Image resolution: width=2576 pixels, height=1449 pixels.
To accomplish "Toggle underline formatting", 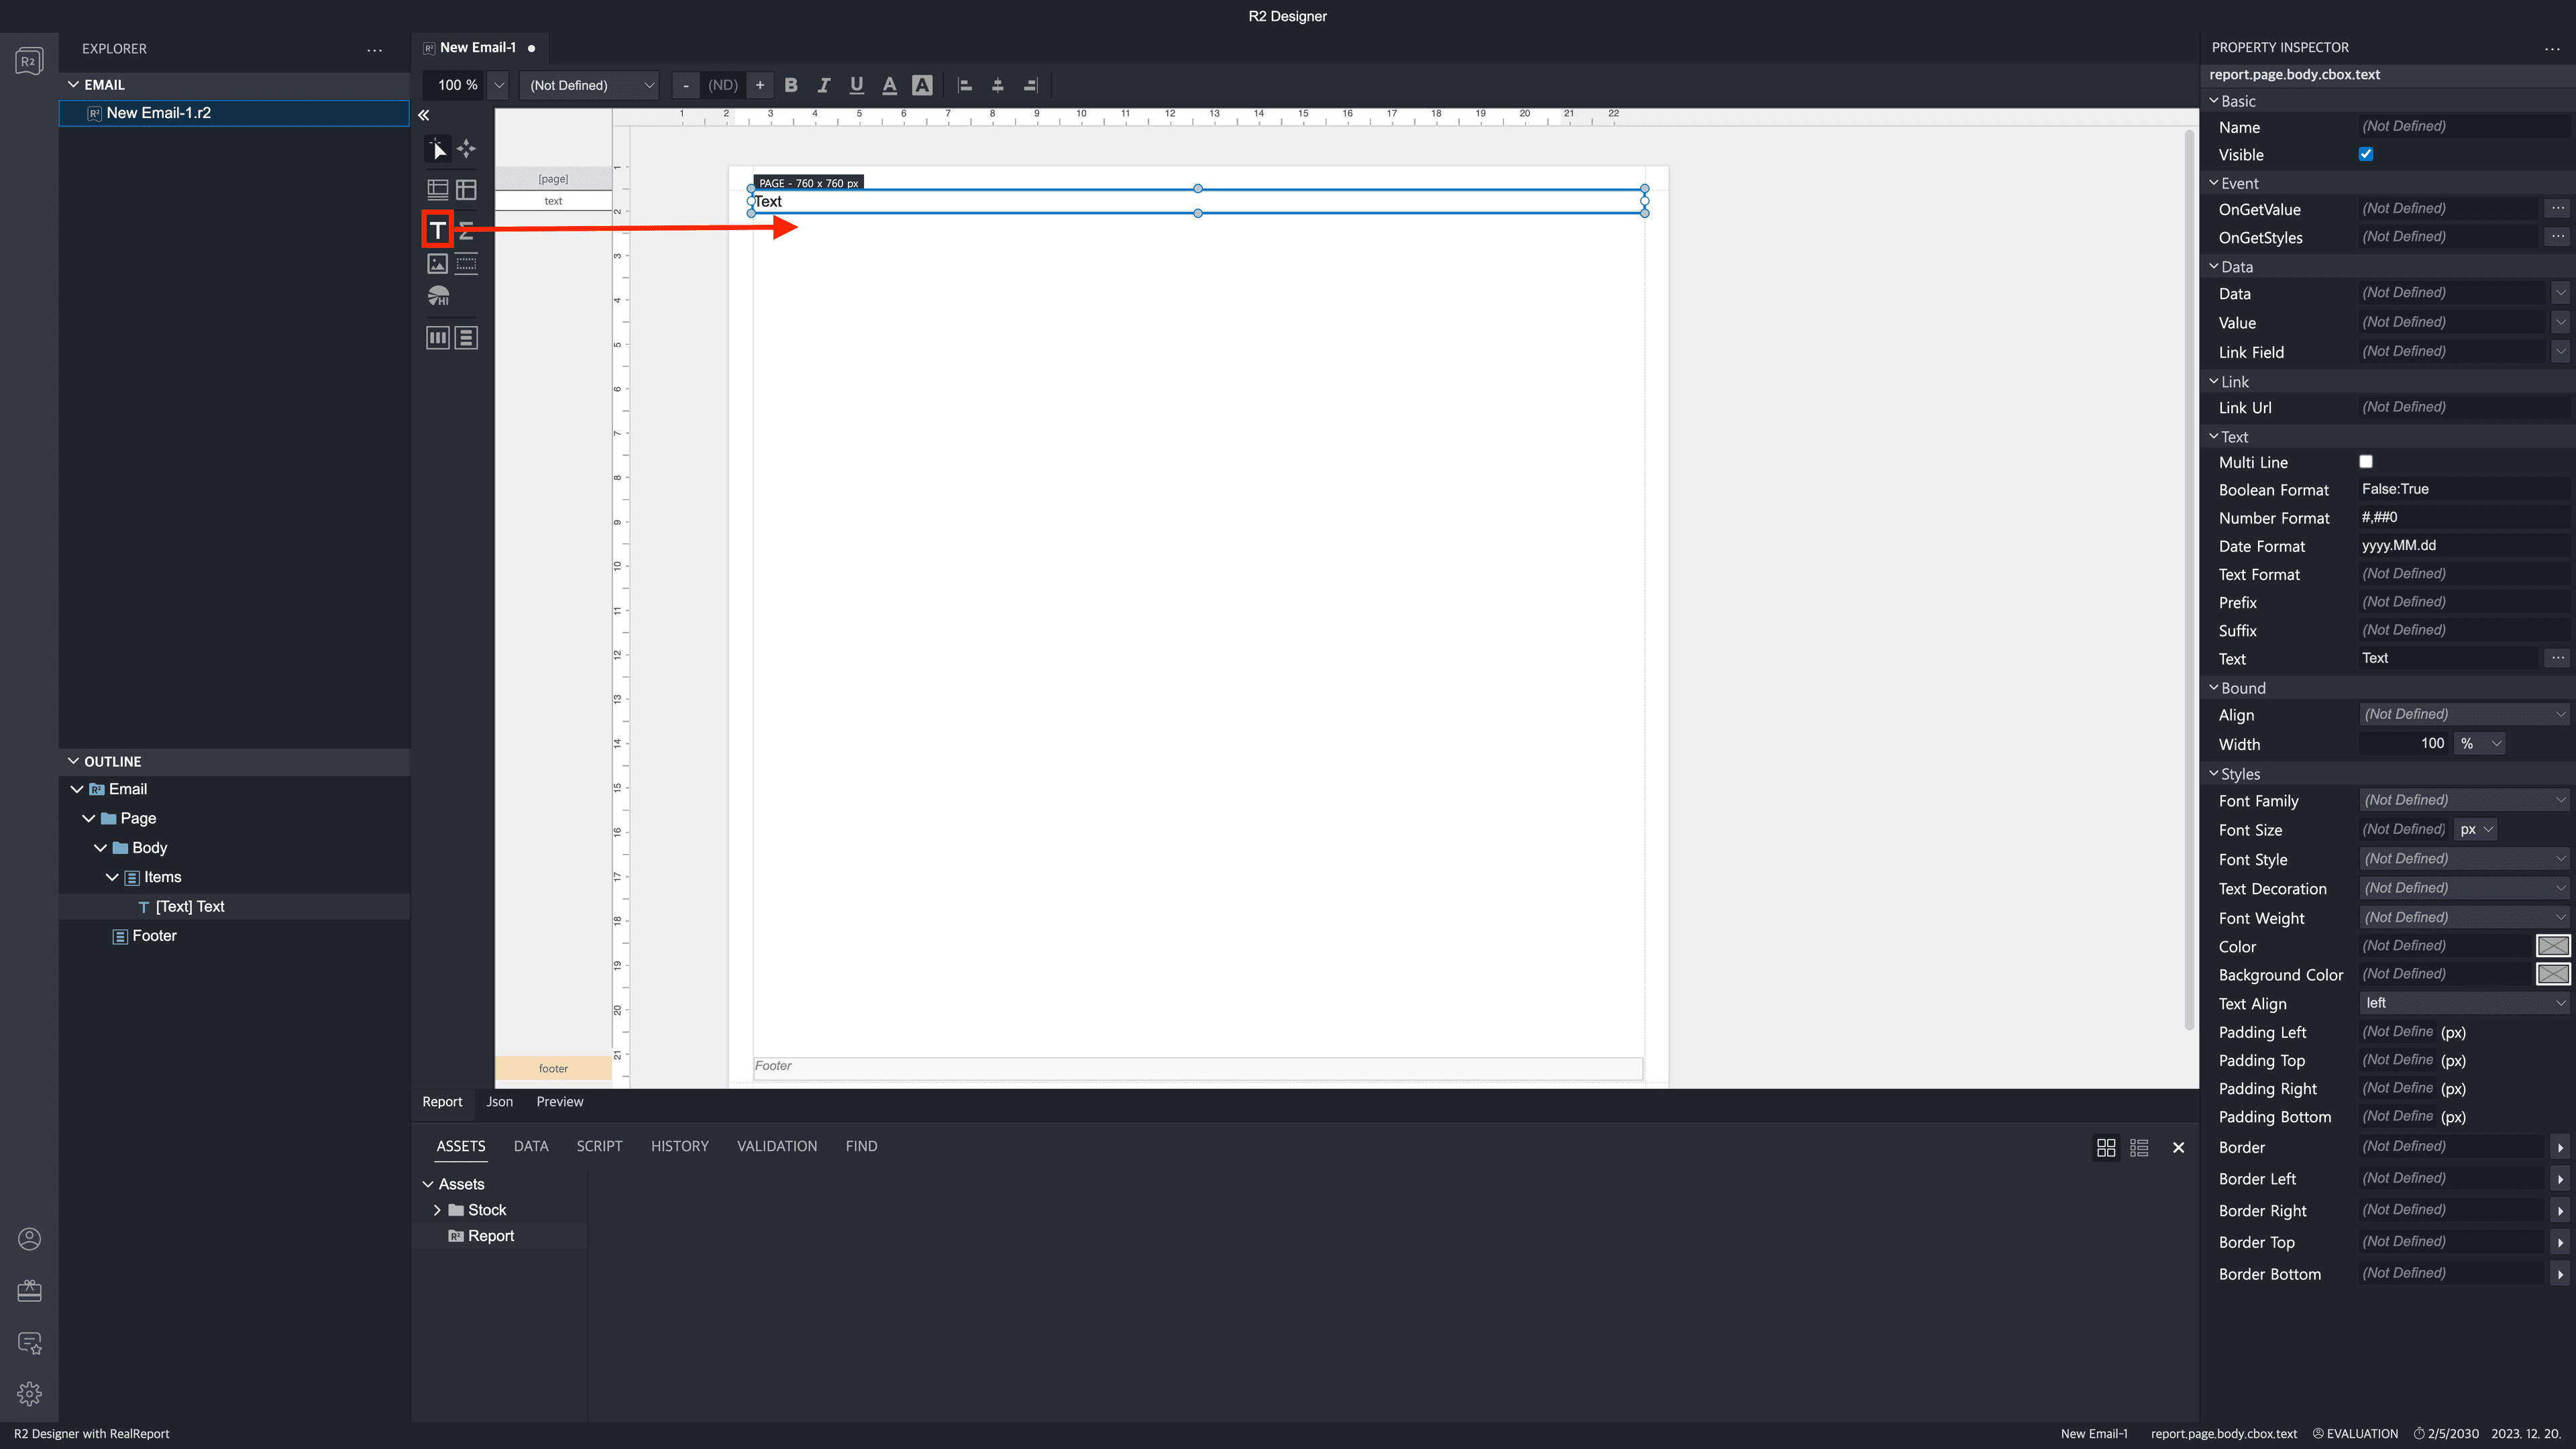I will pyautogui.click(x=856, y=85).
